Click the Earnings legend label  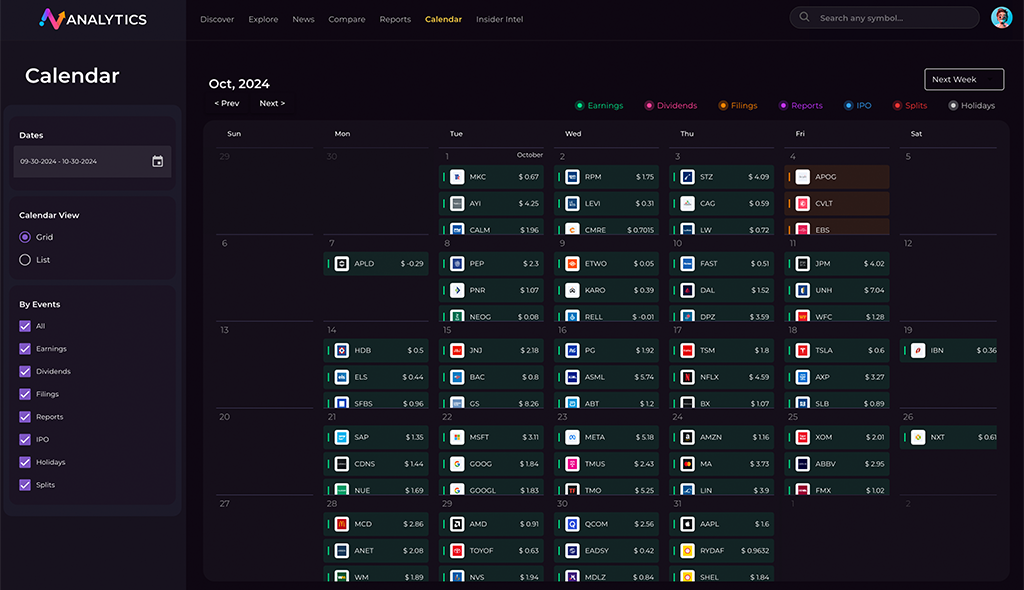[605, 105]
